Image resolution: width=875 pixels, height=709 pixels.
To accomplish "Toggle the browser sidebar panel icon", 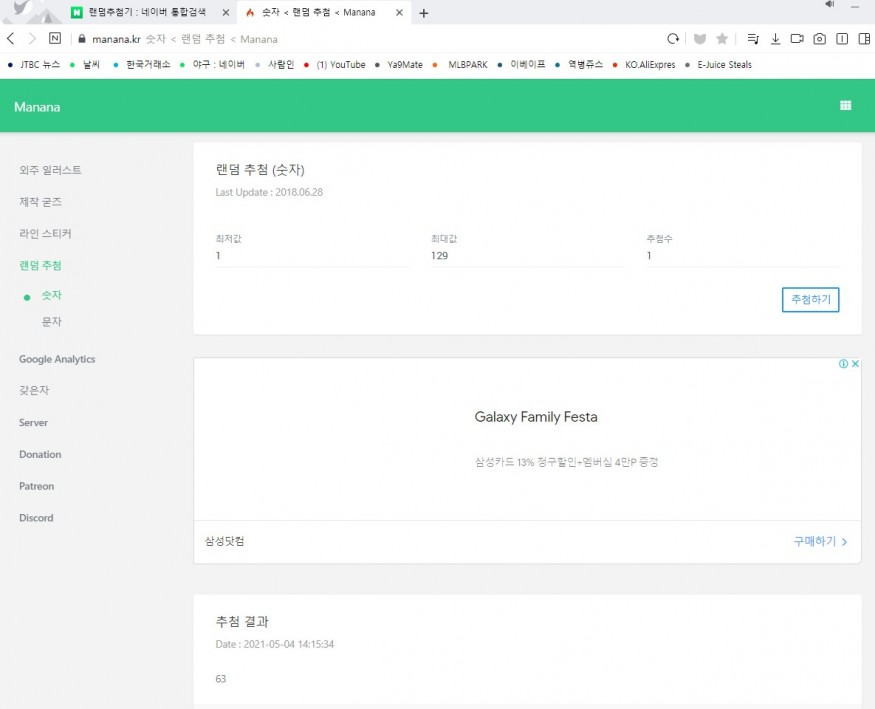I will click(864, 39).
